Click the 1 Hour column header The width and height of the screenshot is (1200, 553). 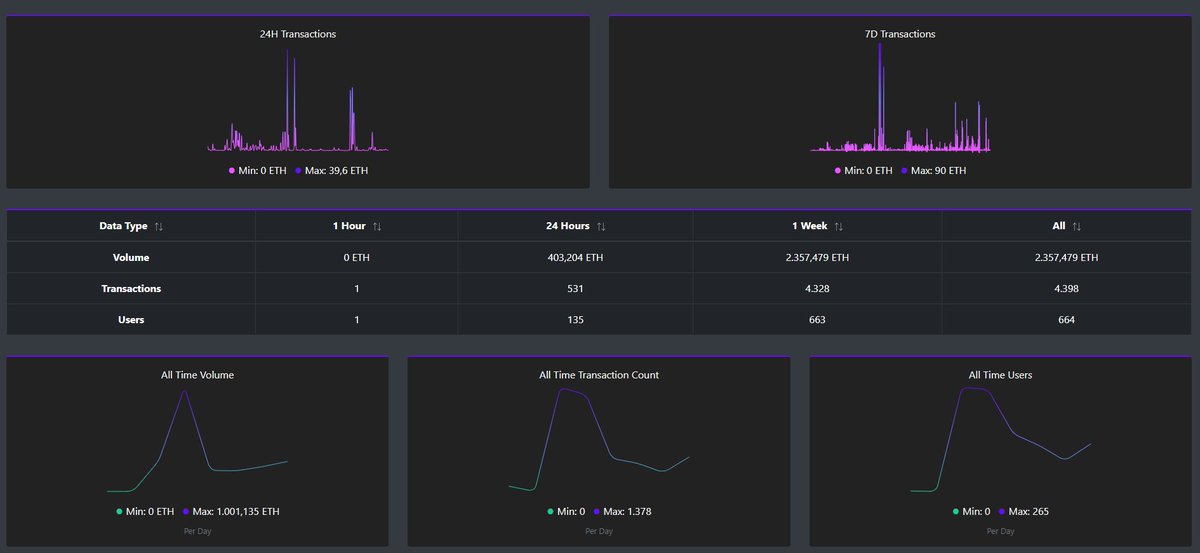pos(357,226)
